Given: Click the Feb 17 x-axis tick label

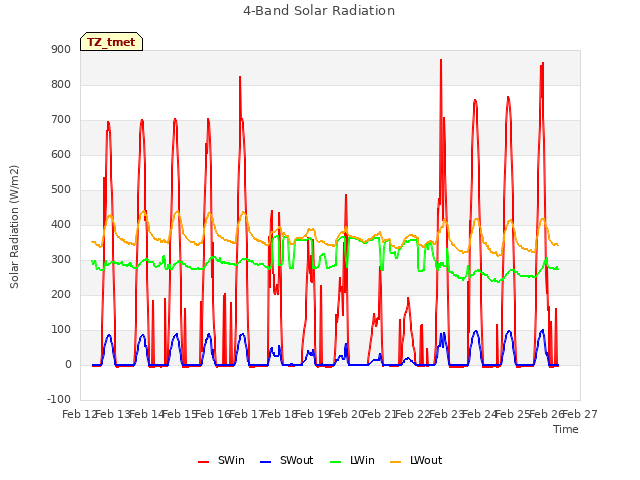Looking at the screenshot, I should (247, 414).
